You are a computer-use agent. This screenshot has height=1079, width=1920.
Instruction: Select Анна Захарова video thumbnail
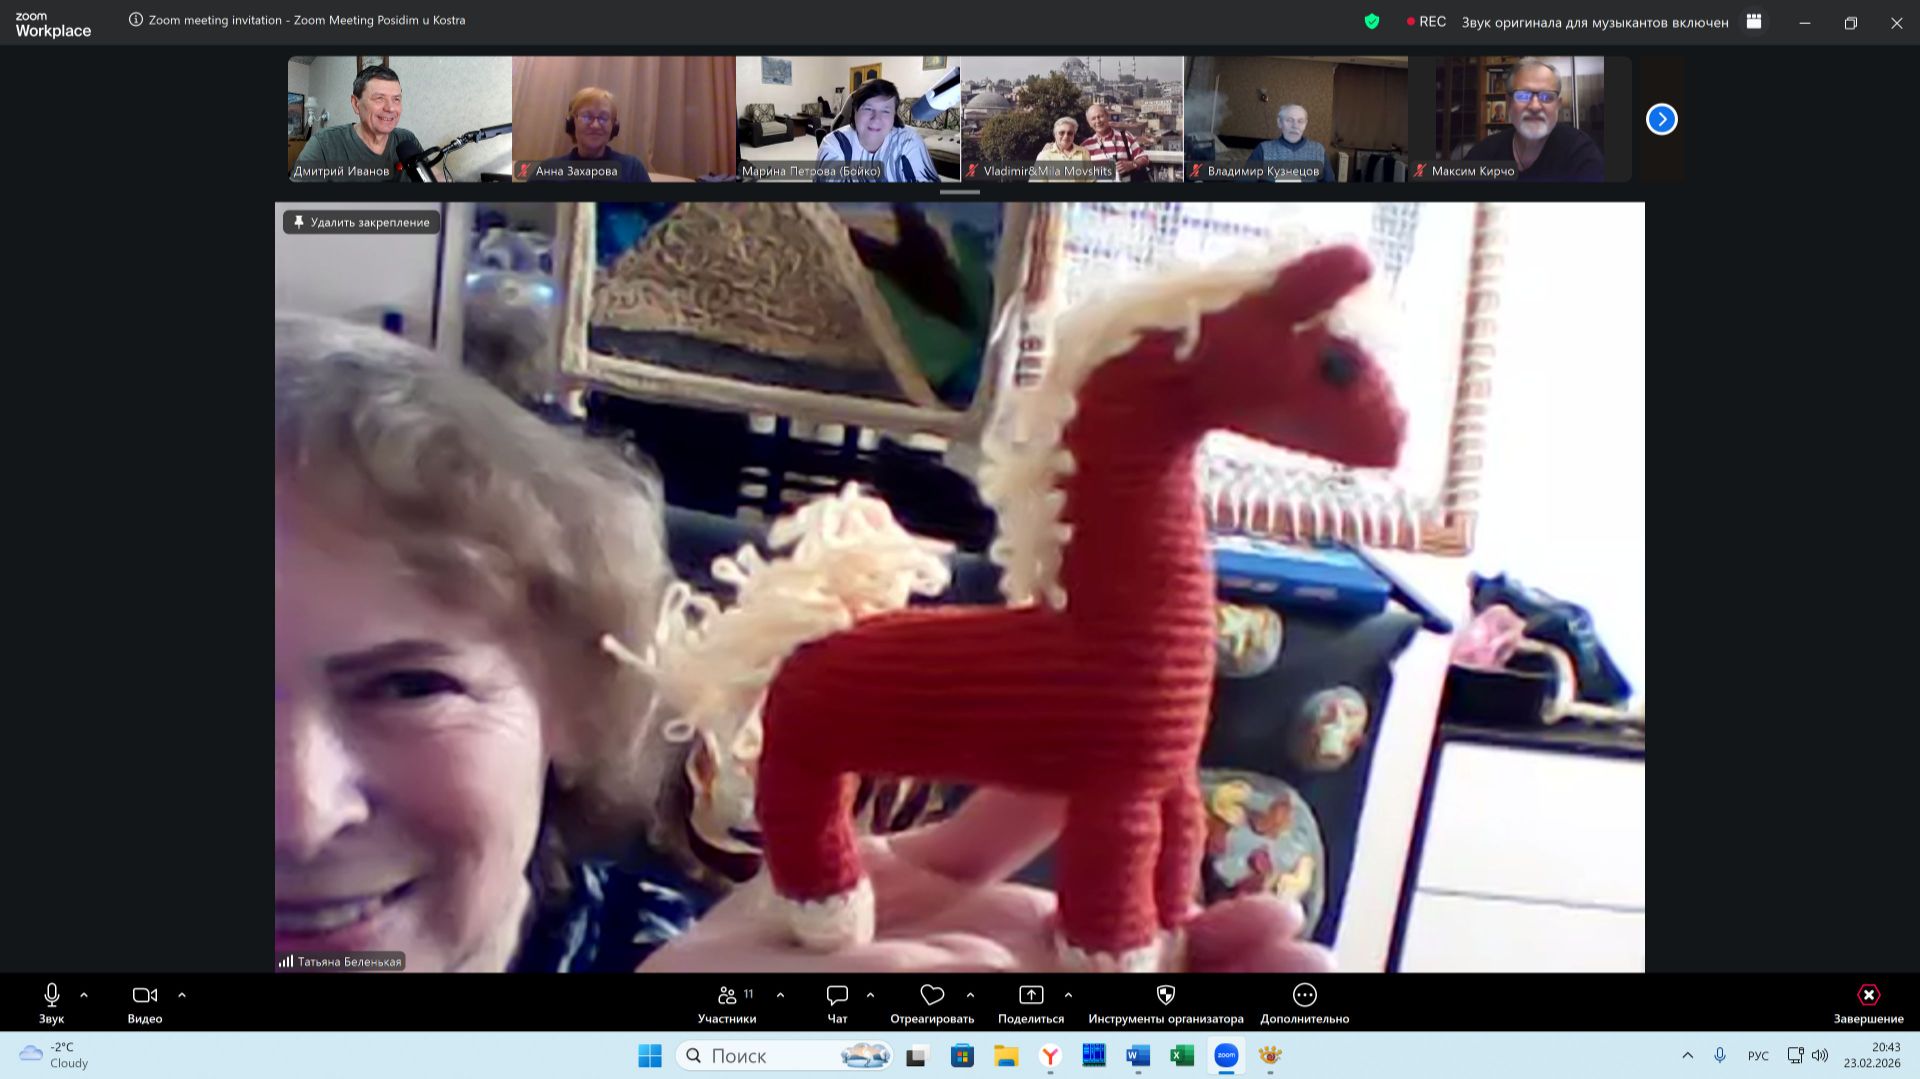click(624, 119)
